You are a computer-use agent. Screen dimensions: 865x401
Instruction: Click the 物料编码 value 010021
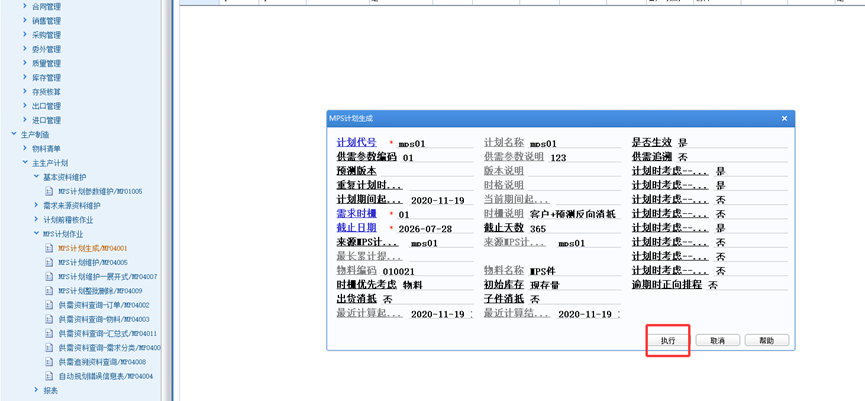398,271
